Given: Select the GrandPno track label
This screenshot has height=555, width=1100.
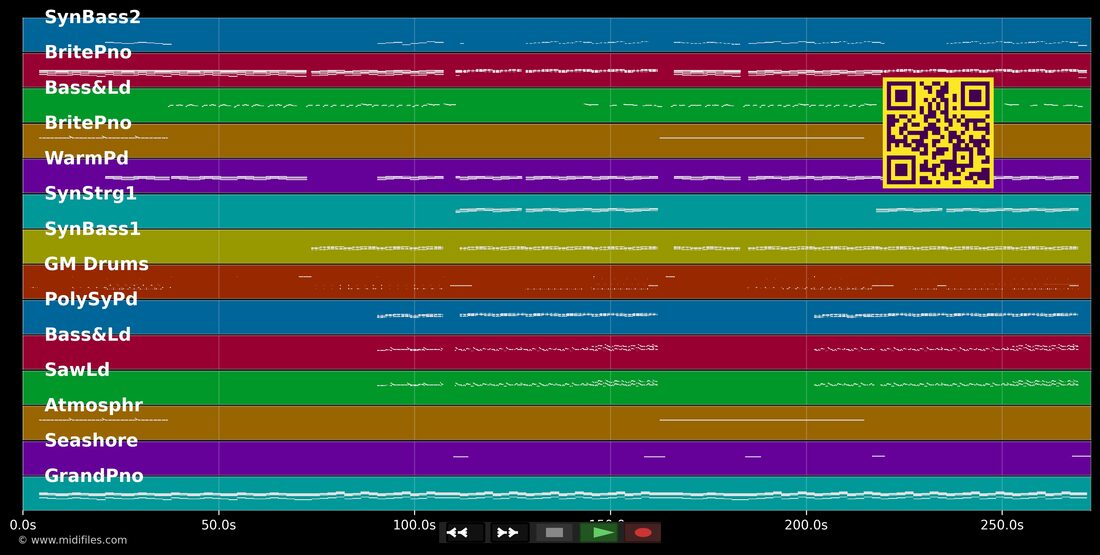Looking at the screenshot, I should point(94,475).
